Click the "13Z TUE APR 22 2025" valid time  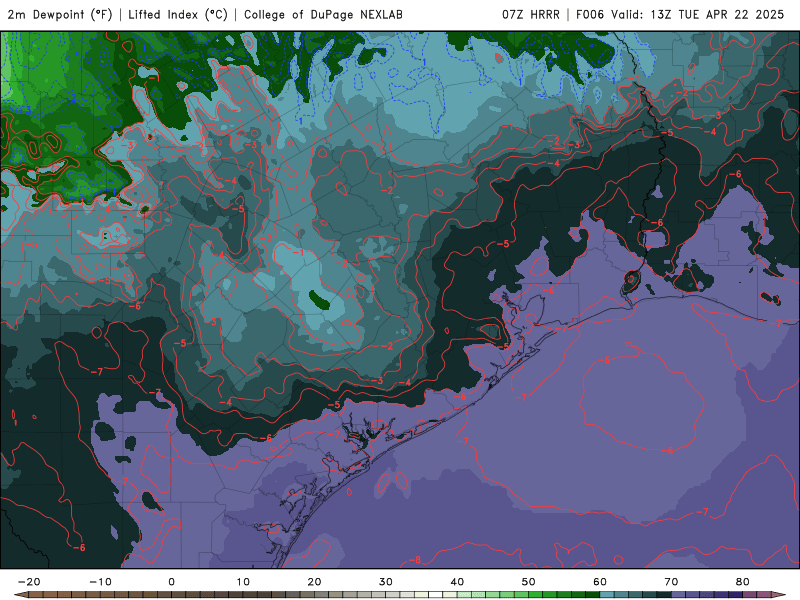pos(717,14)
